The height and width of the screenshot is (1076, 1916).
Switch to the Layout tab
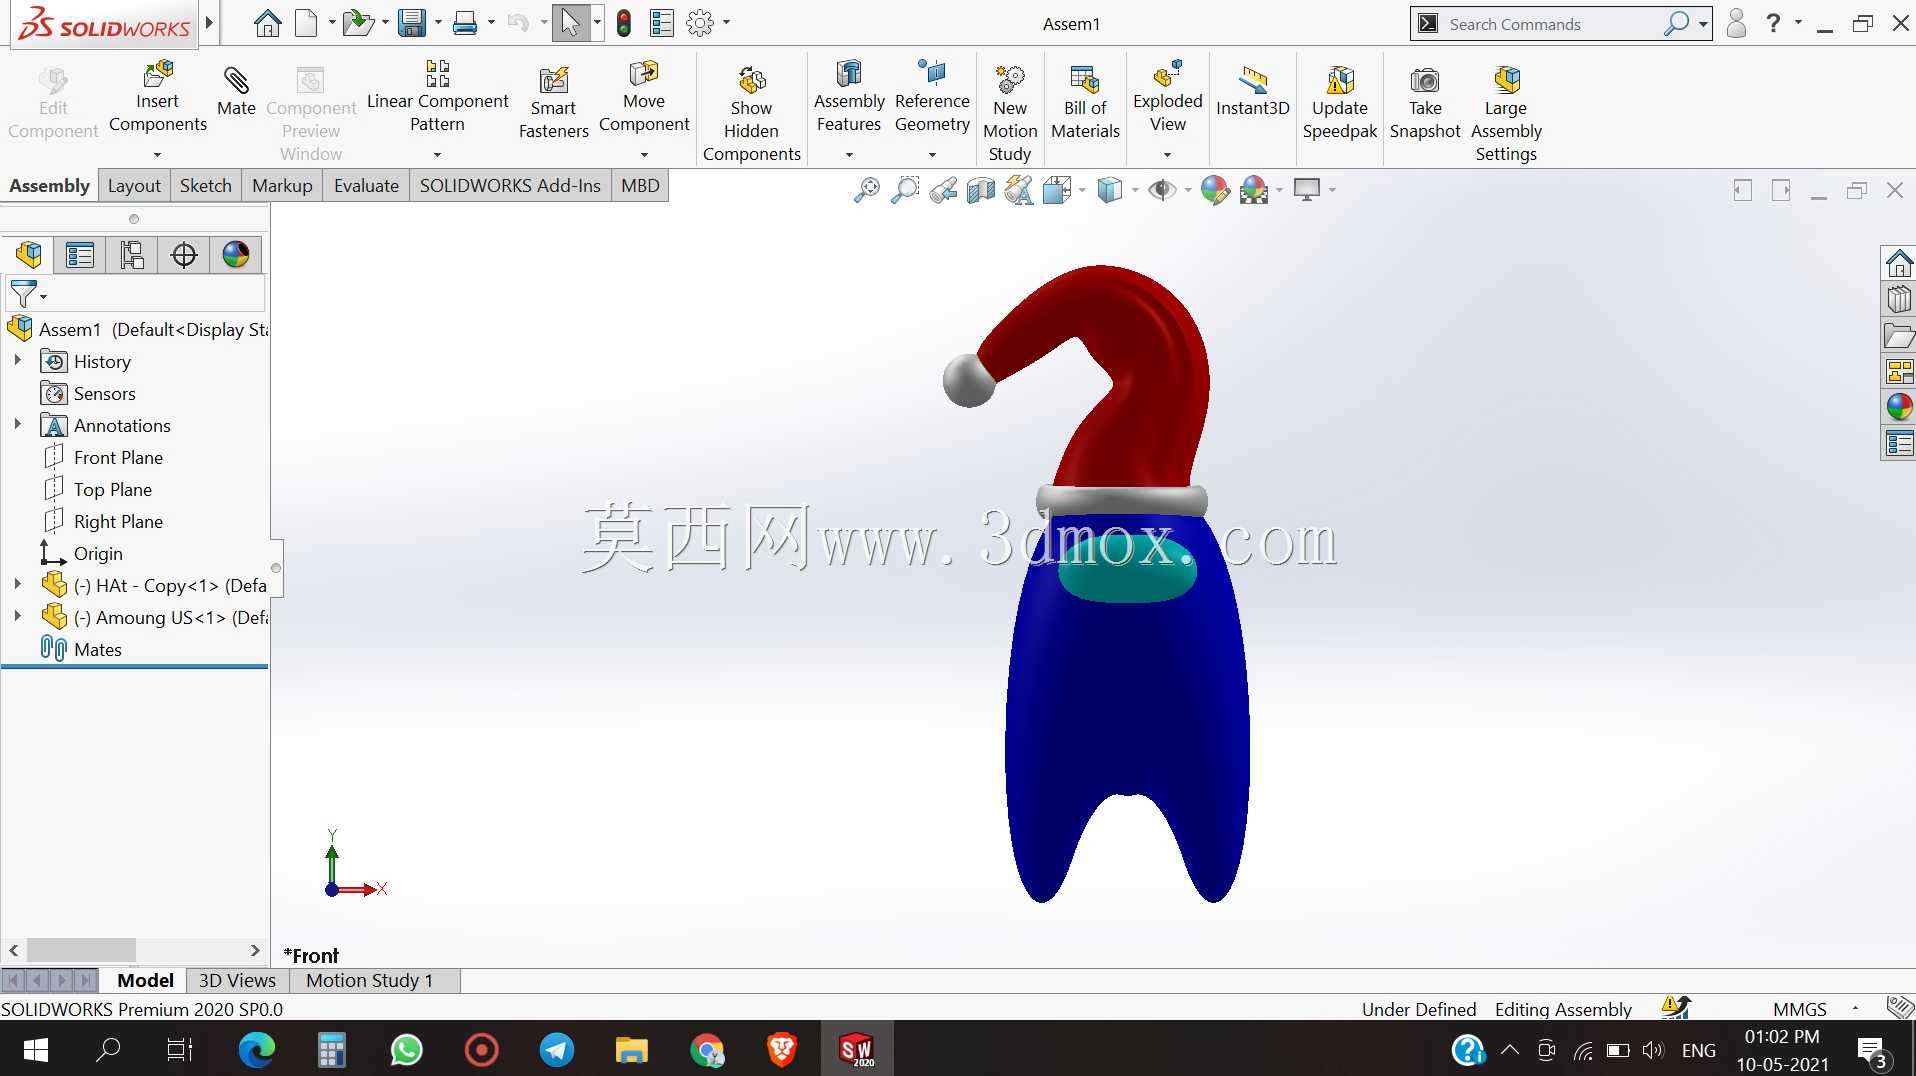134,186
